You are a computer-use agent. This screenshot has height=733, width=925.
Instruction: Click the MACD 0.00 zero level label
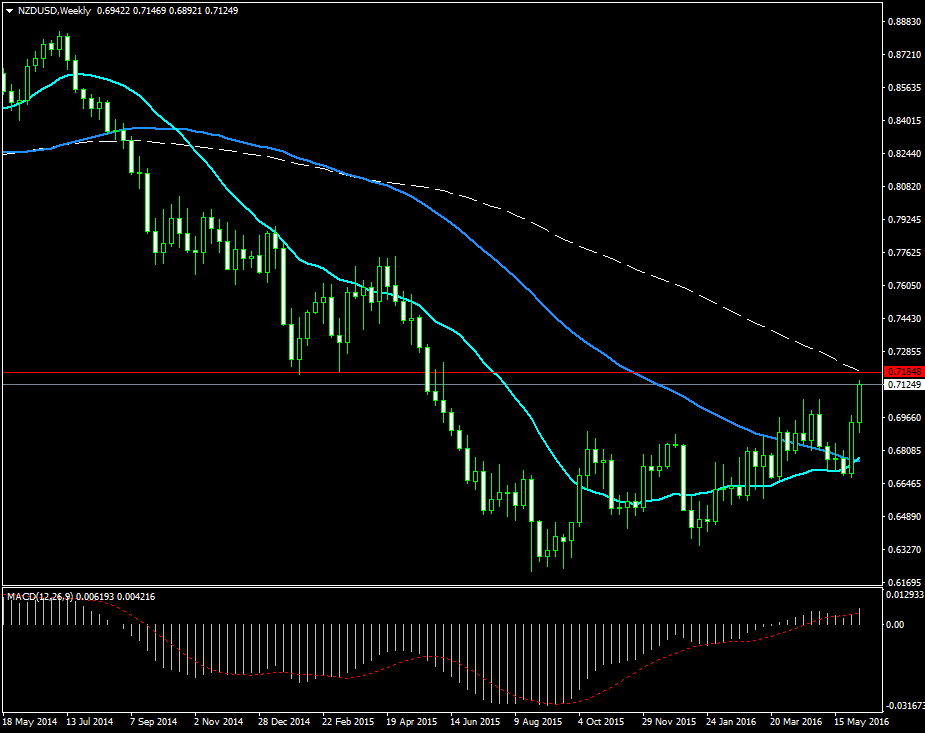895,624
